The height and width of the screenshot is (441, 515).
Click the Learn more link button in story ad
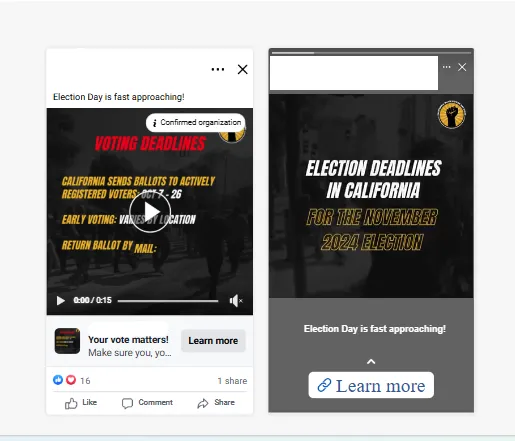(x=371, y=385)
